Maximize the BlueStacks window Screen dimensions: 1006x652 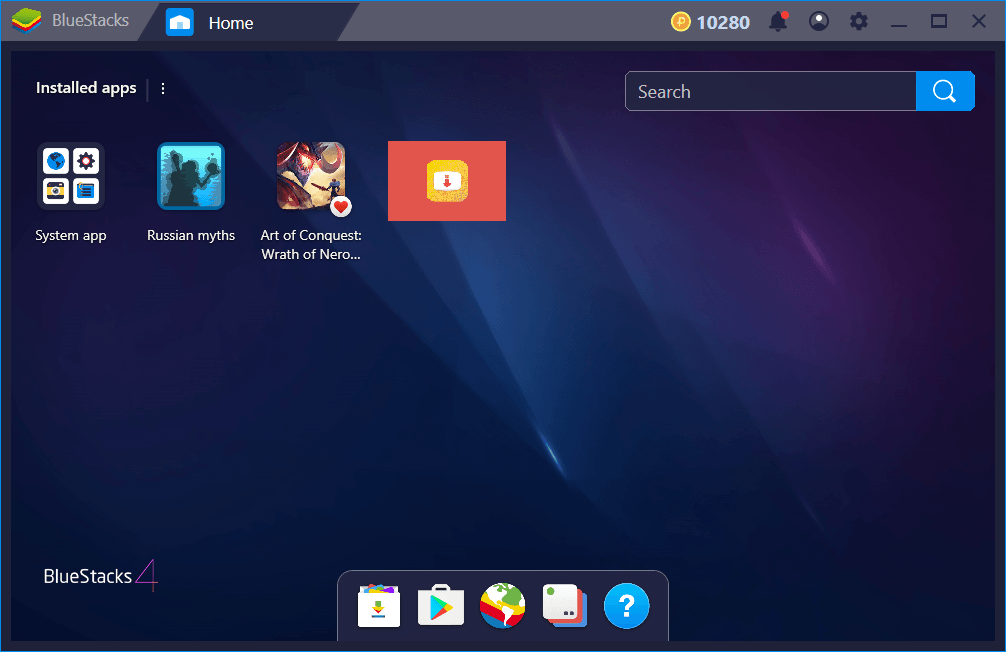939,22
